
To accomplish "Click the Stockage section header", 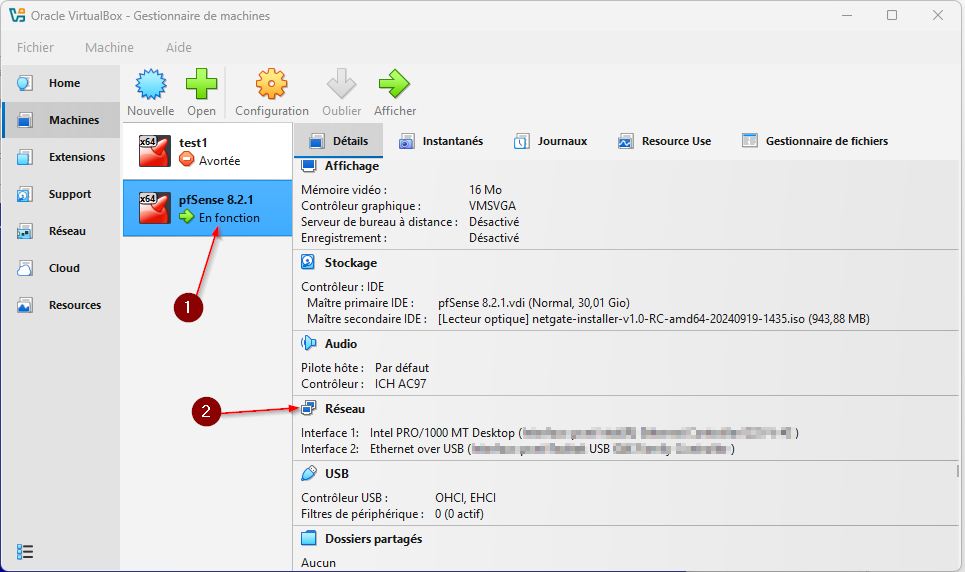I will coord(350,263).
